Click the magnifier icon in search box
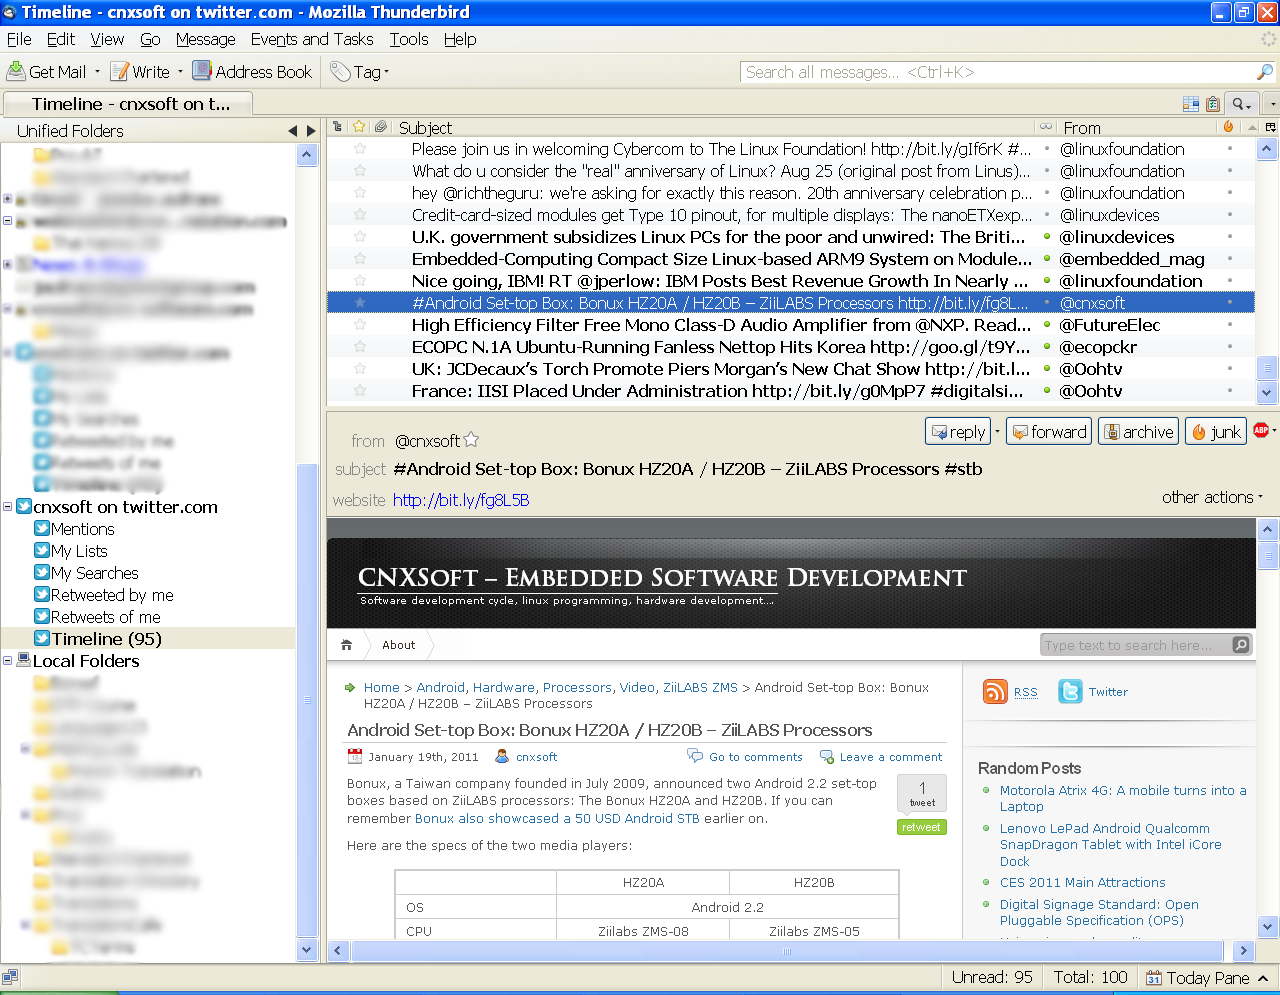 pyautogui.click(x=1265, y=72)
